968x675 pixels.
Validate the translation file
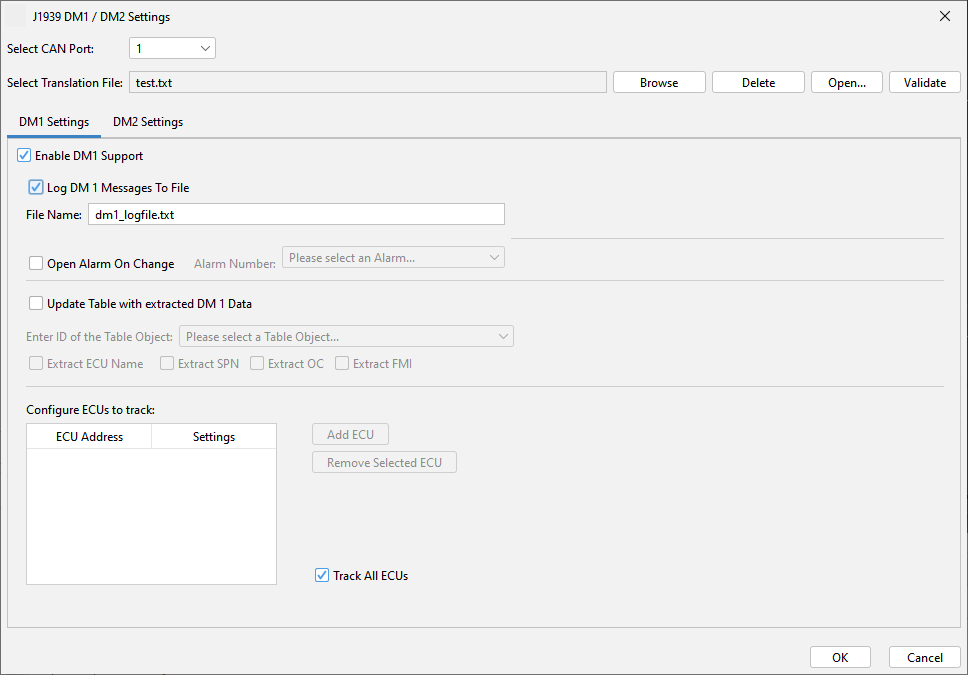coord(924,83)
